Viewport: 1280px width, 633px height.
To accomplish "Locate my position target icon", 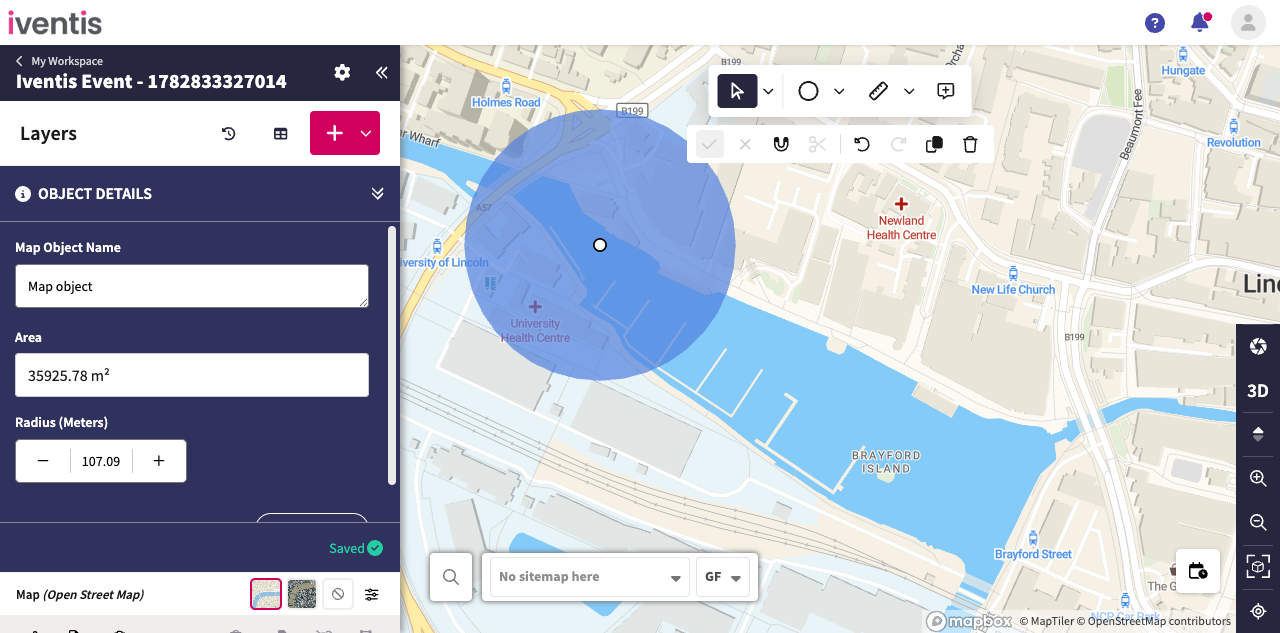I will coord(1258,611).
